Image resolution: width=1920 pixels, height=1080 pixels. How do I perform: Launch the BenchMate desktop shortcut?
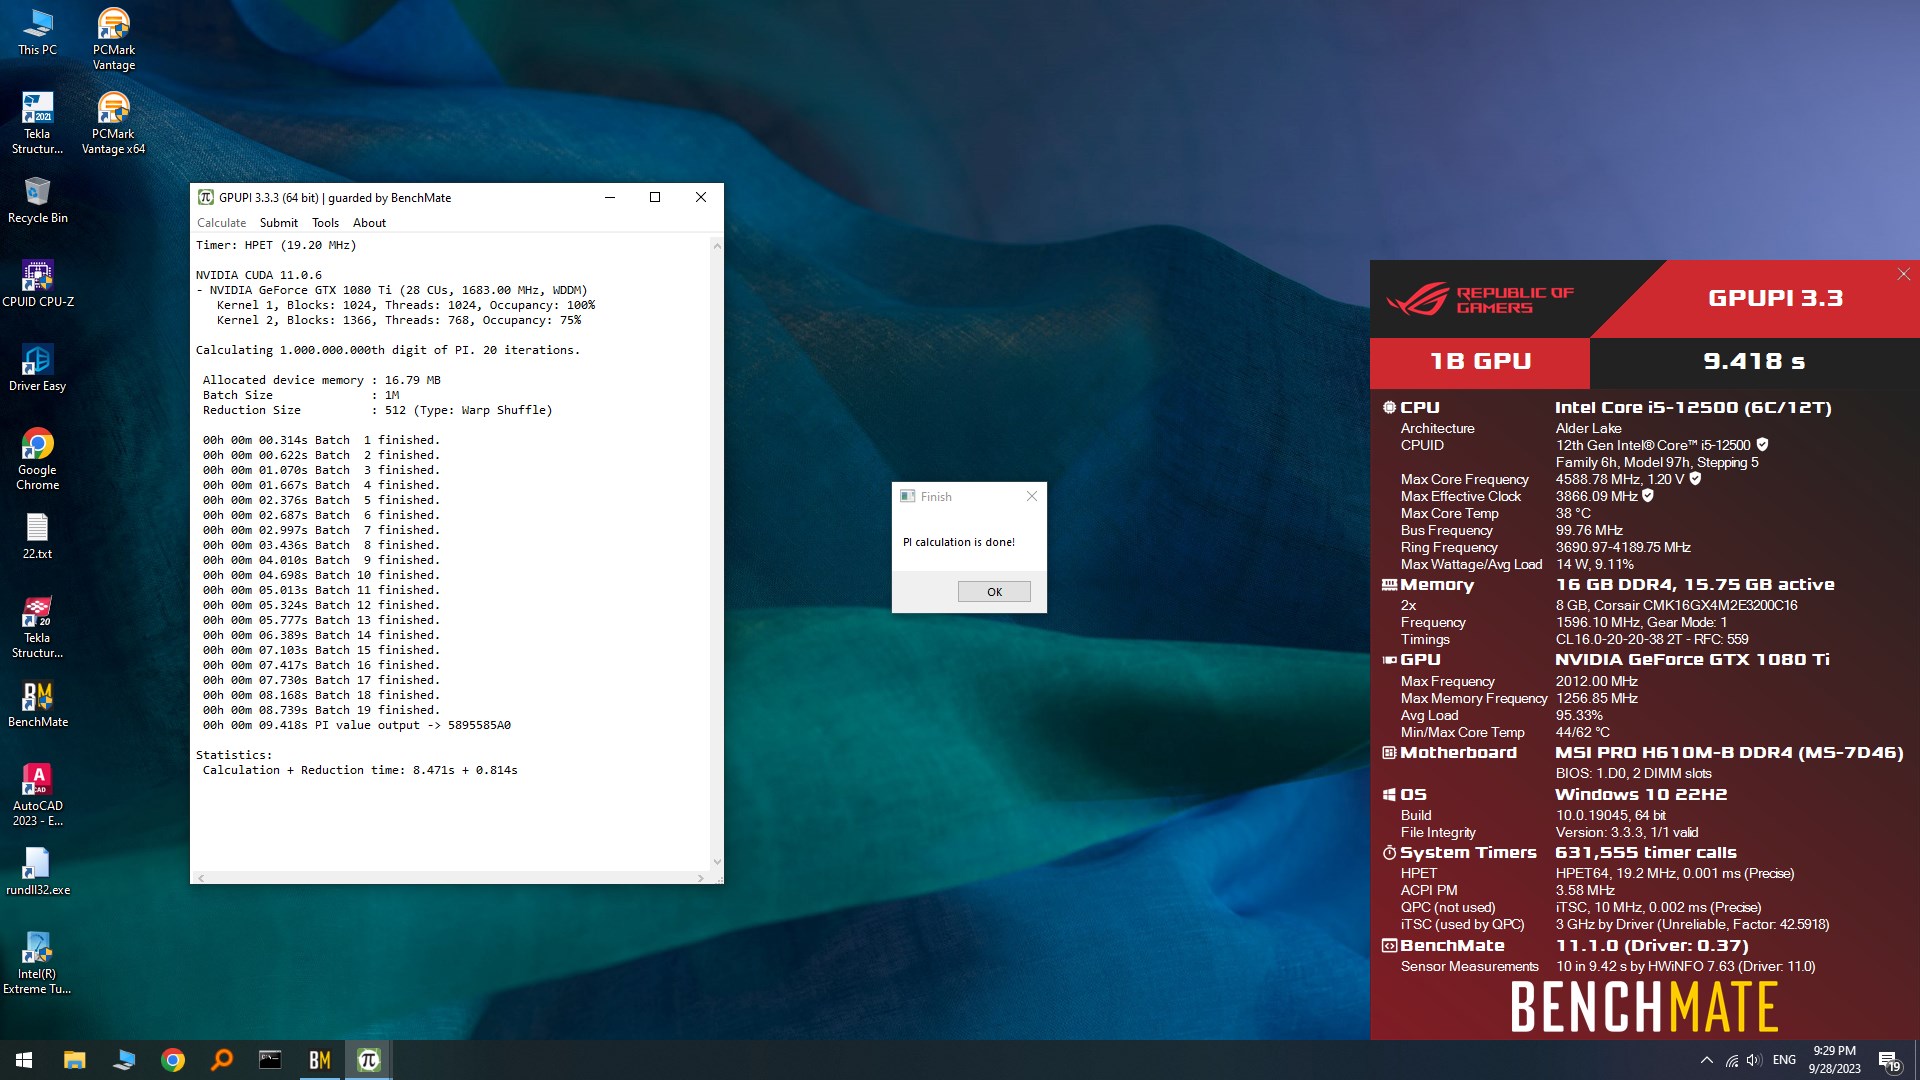pyautogui.click(x=37, y=704)
